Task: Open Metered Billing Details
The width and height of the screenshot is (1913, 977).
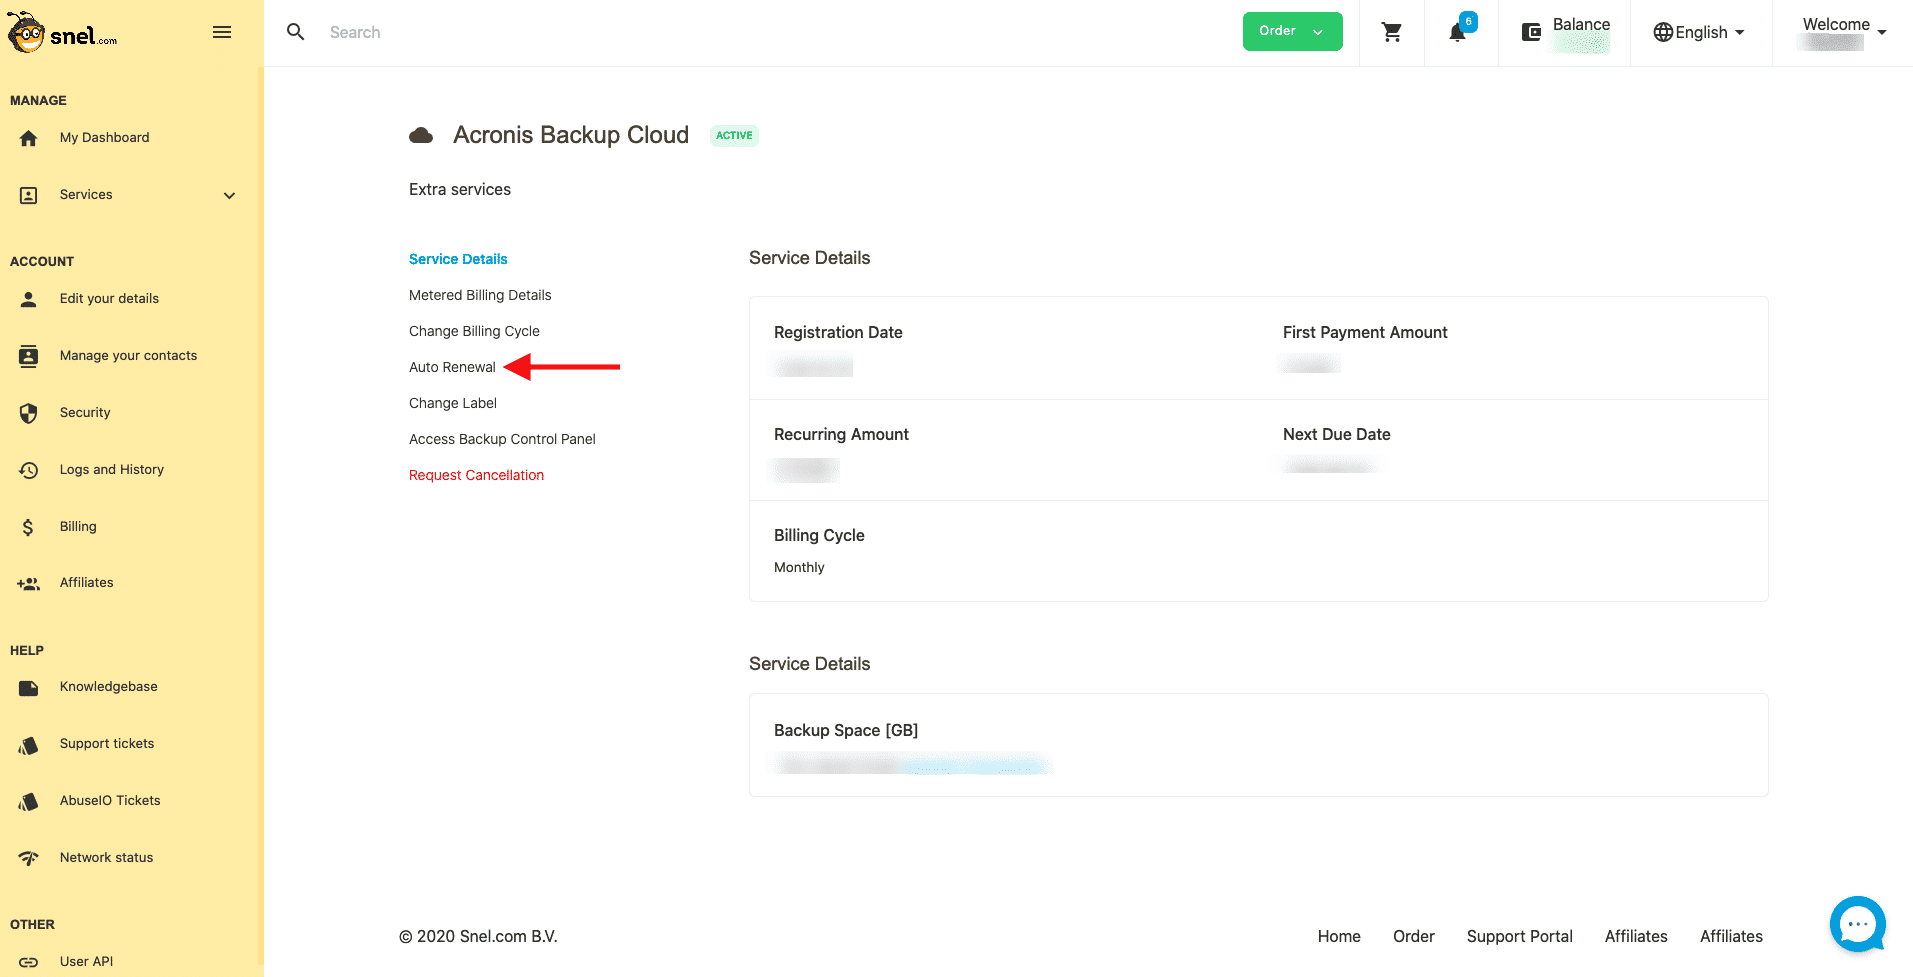Action: pyautogui.click(x=480, y=295)
